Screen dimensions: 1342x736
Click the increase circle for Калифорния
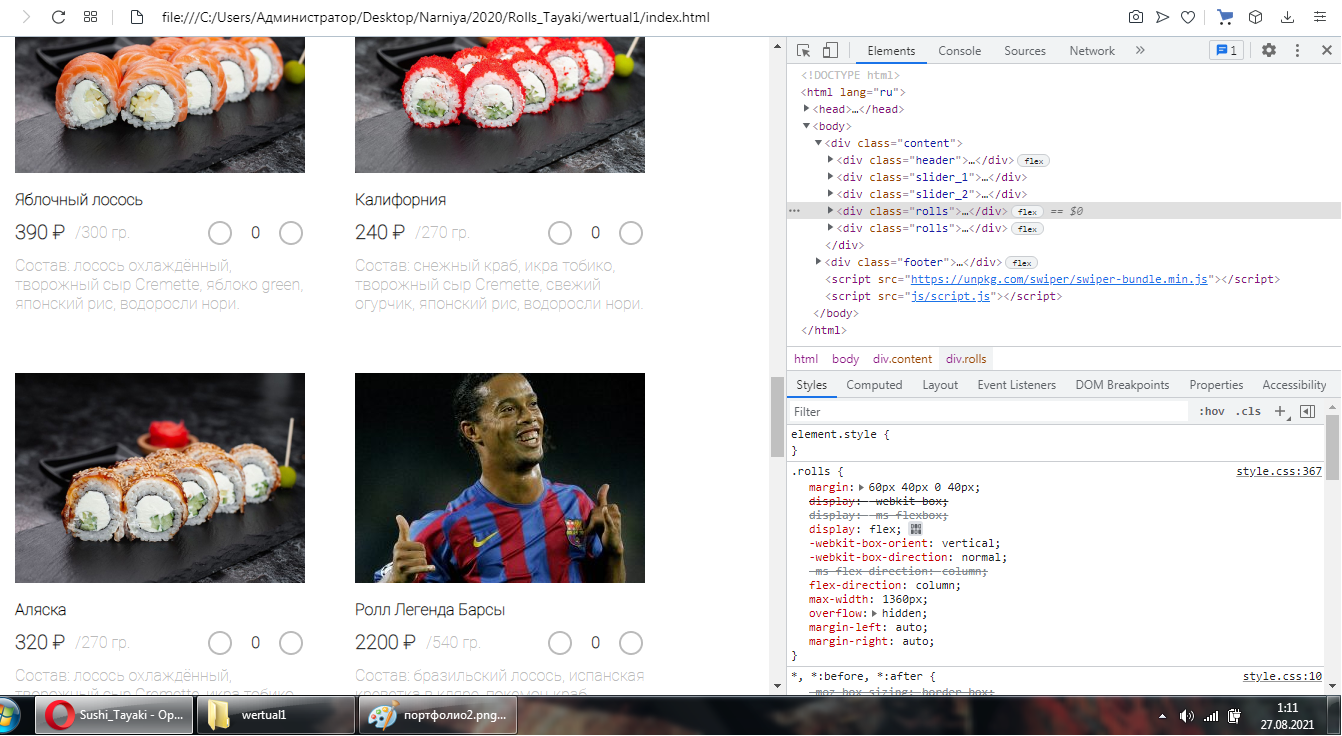pyautogui.click(x=631, y=233)
